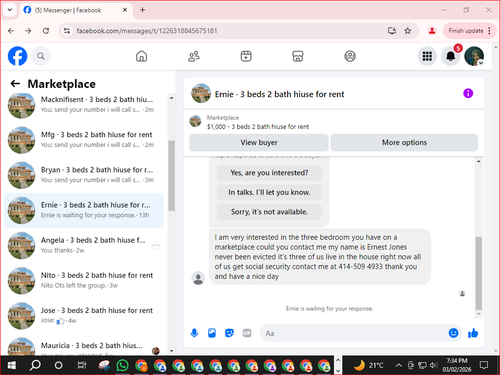
Task: Show hidden system tray icons
Action: pyautogui.click(x=398, y=365)
